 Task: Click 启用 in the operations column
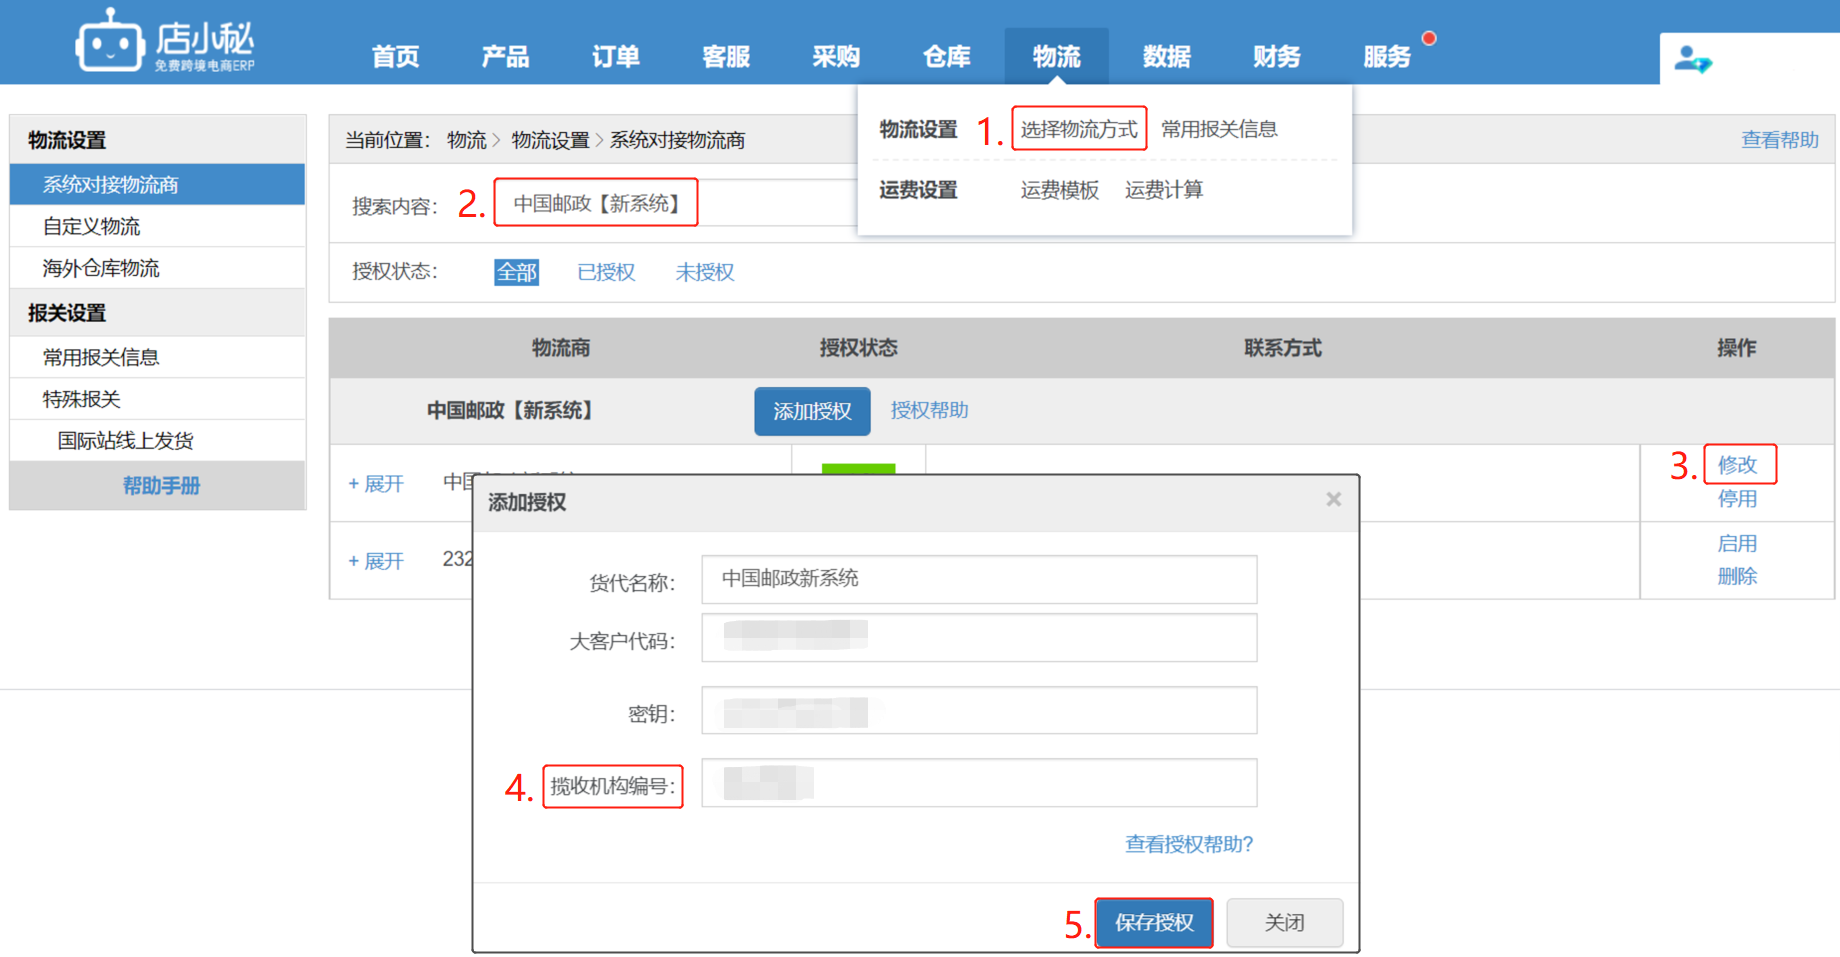coord(1737,543)
